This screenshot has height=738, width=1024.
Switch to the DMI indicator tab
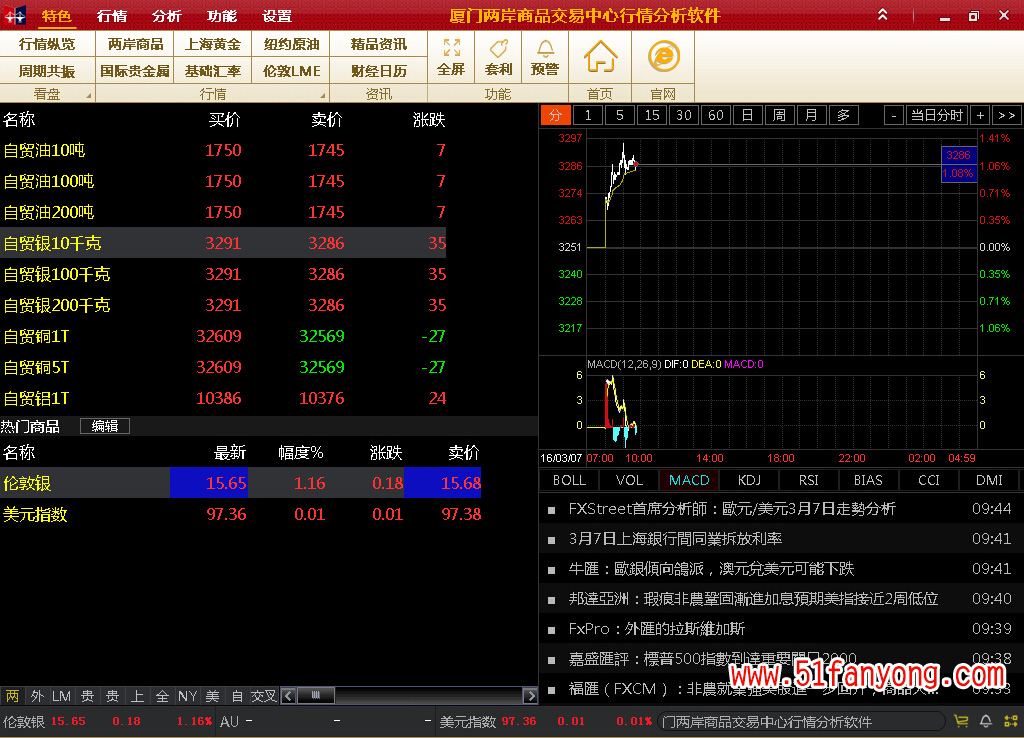989,480
